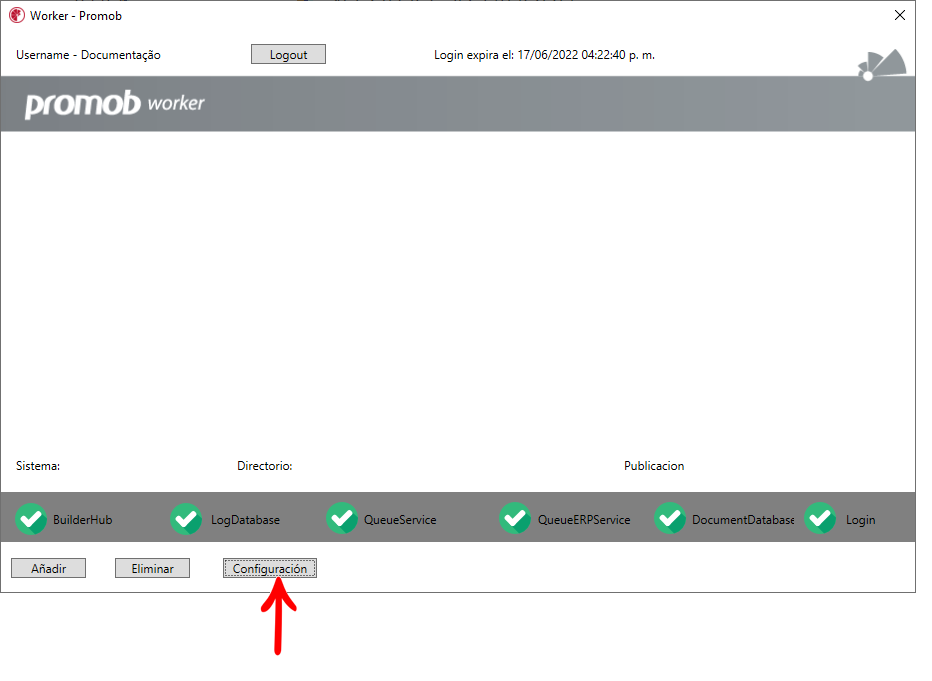Click the Eliminar button
Image resolution: width=932 pixels, height=681 pixels.
[x=152, y=568]
